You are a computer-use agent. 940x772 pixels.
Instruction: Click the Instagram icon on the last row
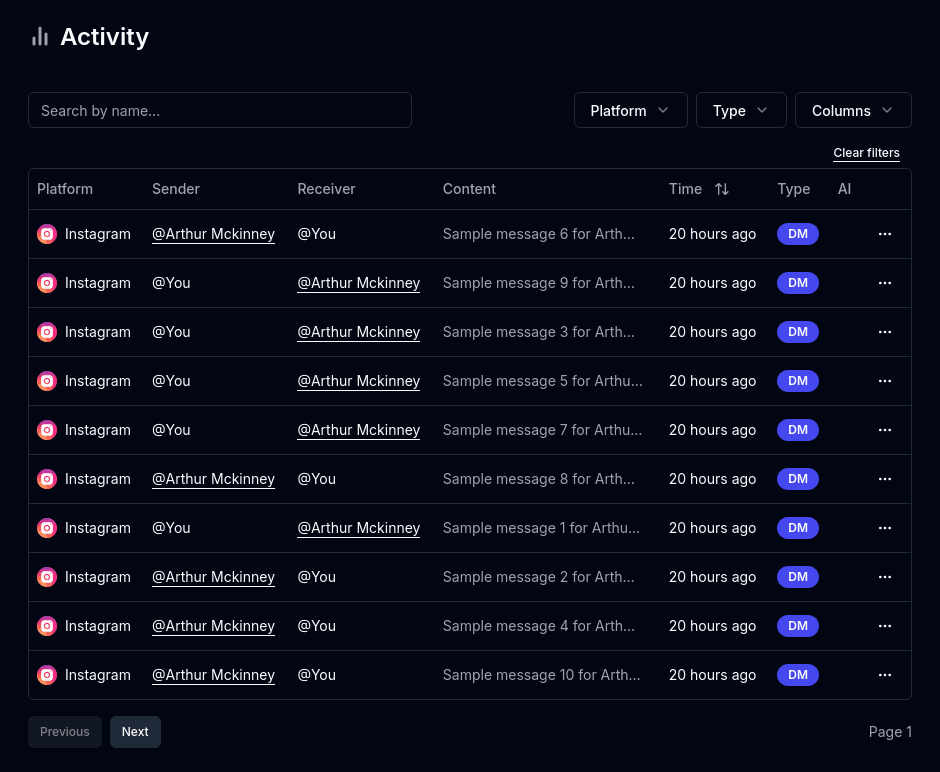pos(47,675)
